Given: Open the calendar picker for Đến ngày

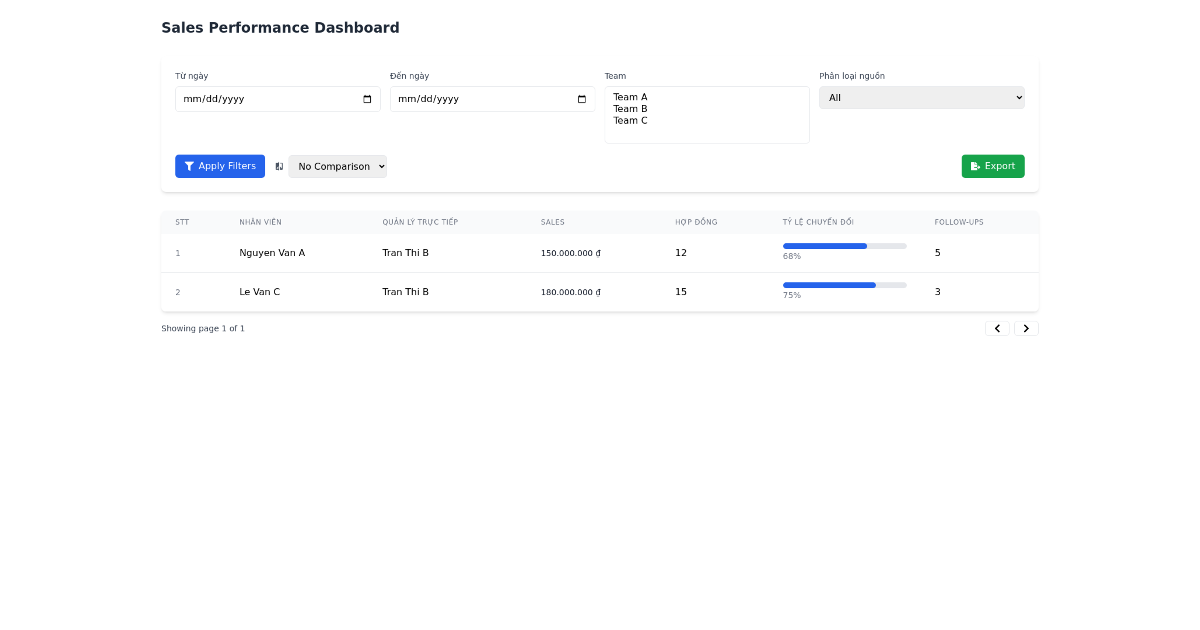Looking at the screenshot, I should point(581,99).
